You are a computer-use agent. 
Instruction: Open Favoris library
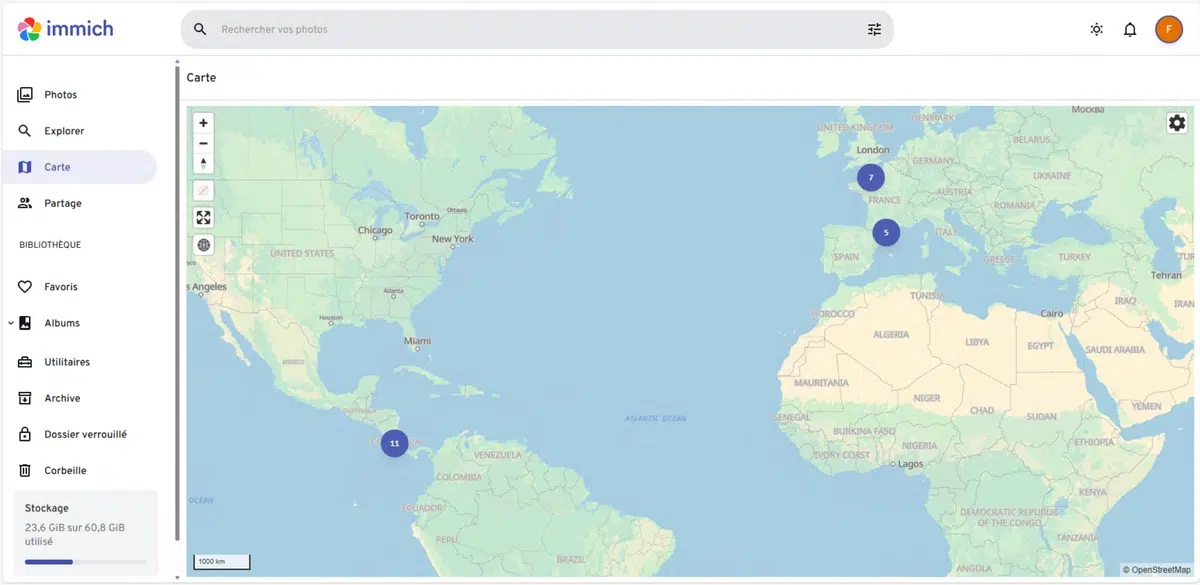click(x=80, y=287)
